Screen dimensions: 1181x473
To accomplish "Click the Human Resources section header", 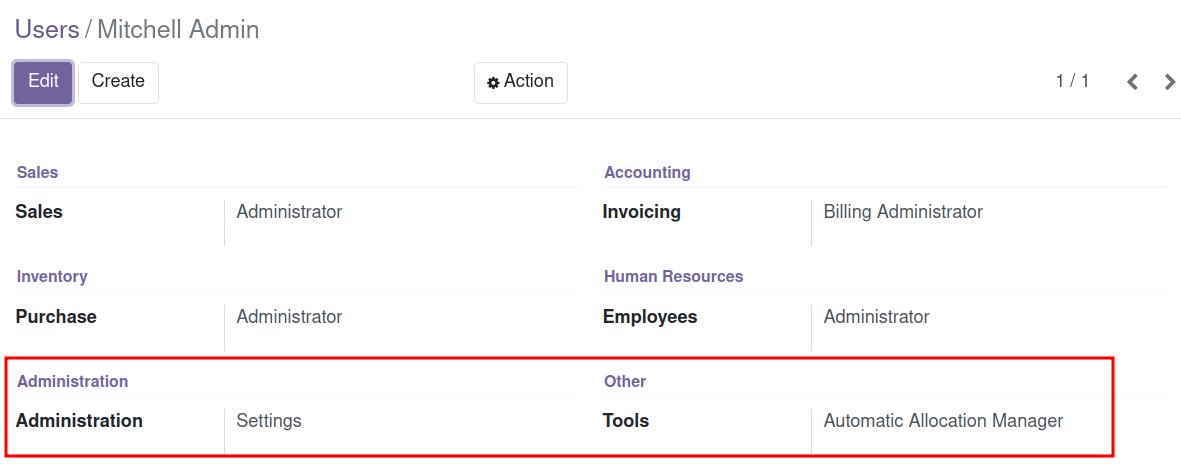I will pos(673,276).
